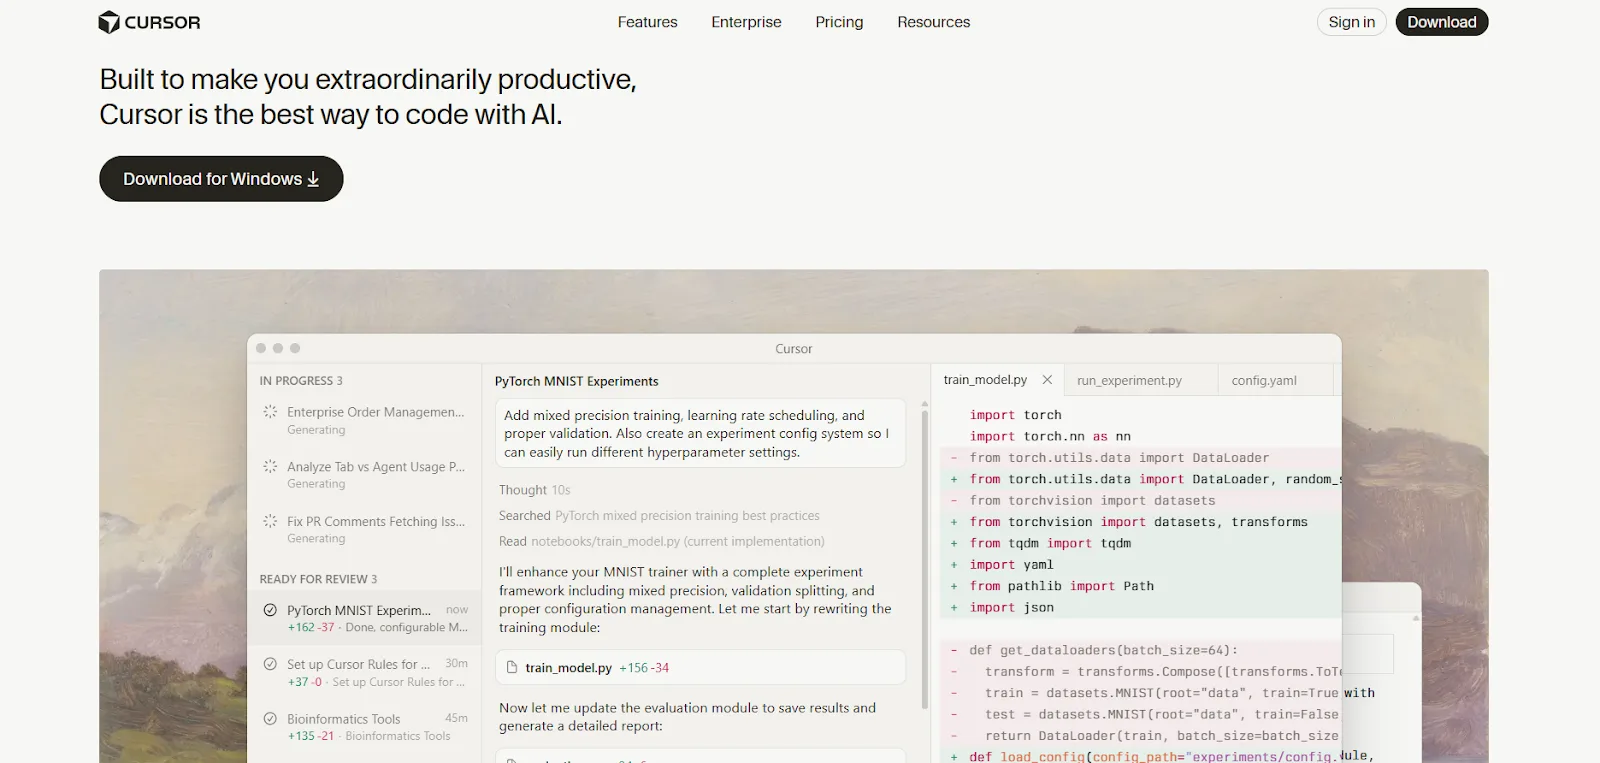Click code line 'import torch.nn as nn'
The image size is (1600, 763).
1050,436
